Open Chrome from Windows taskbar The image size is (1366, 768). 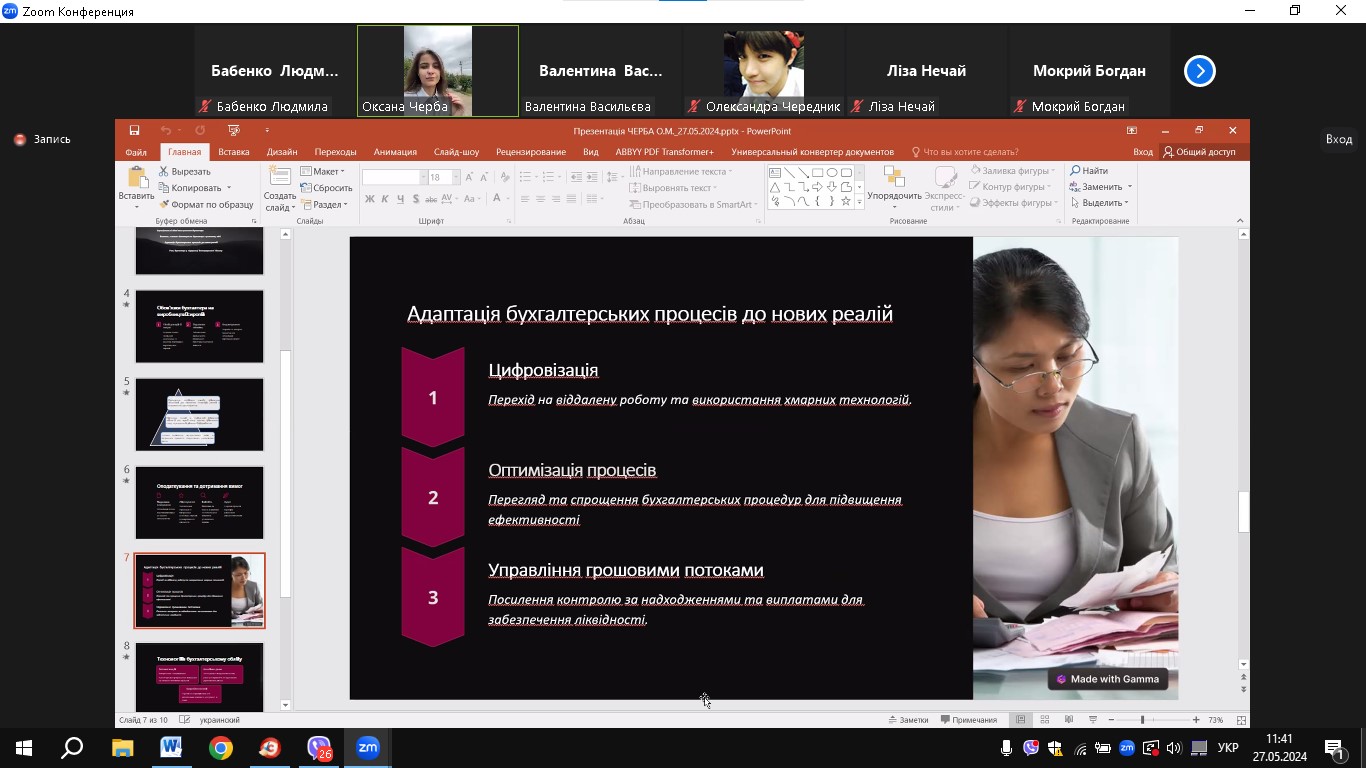[220, 748]
